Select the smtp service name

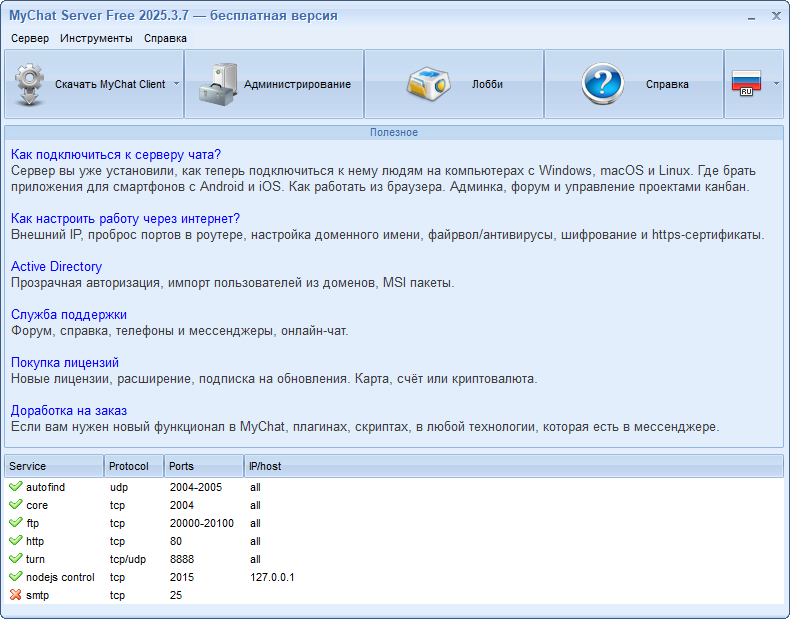tap(37, 595)
